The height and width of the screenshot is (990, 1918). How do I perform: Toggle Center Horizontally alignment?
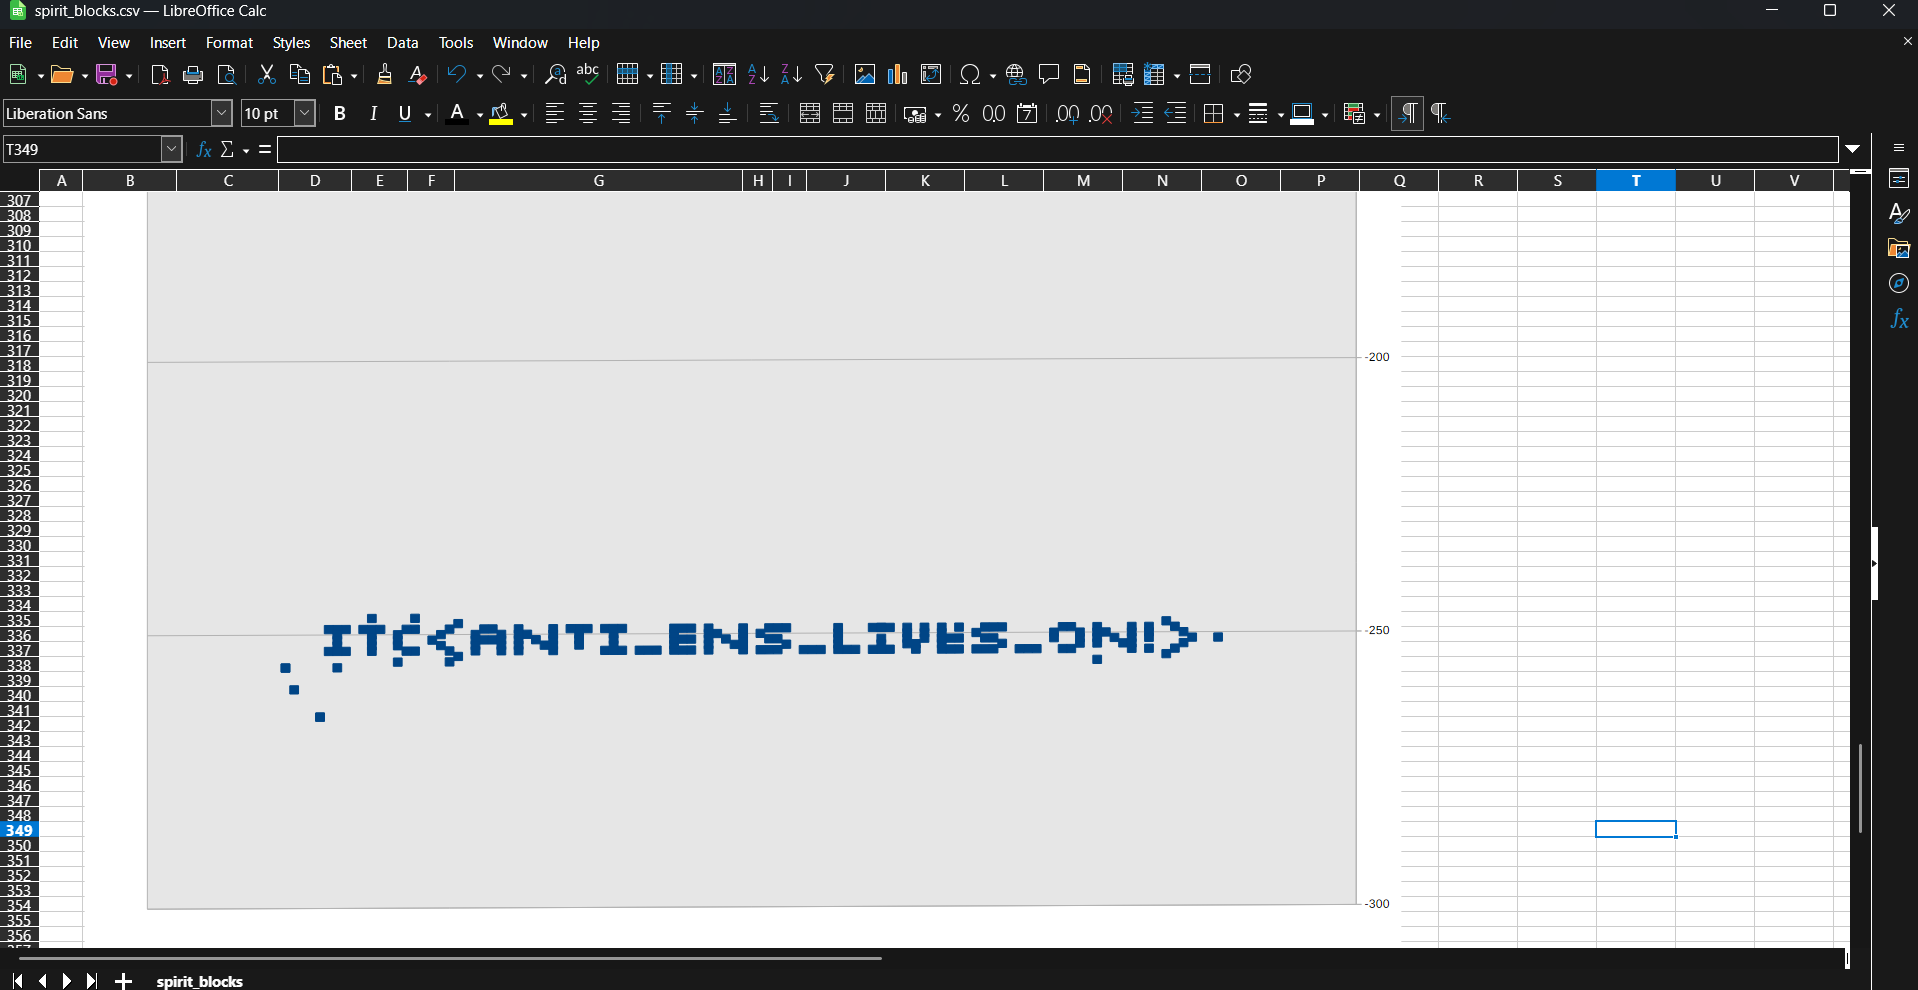[x=588, y=113]
